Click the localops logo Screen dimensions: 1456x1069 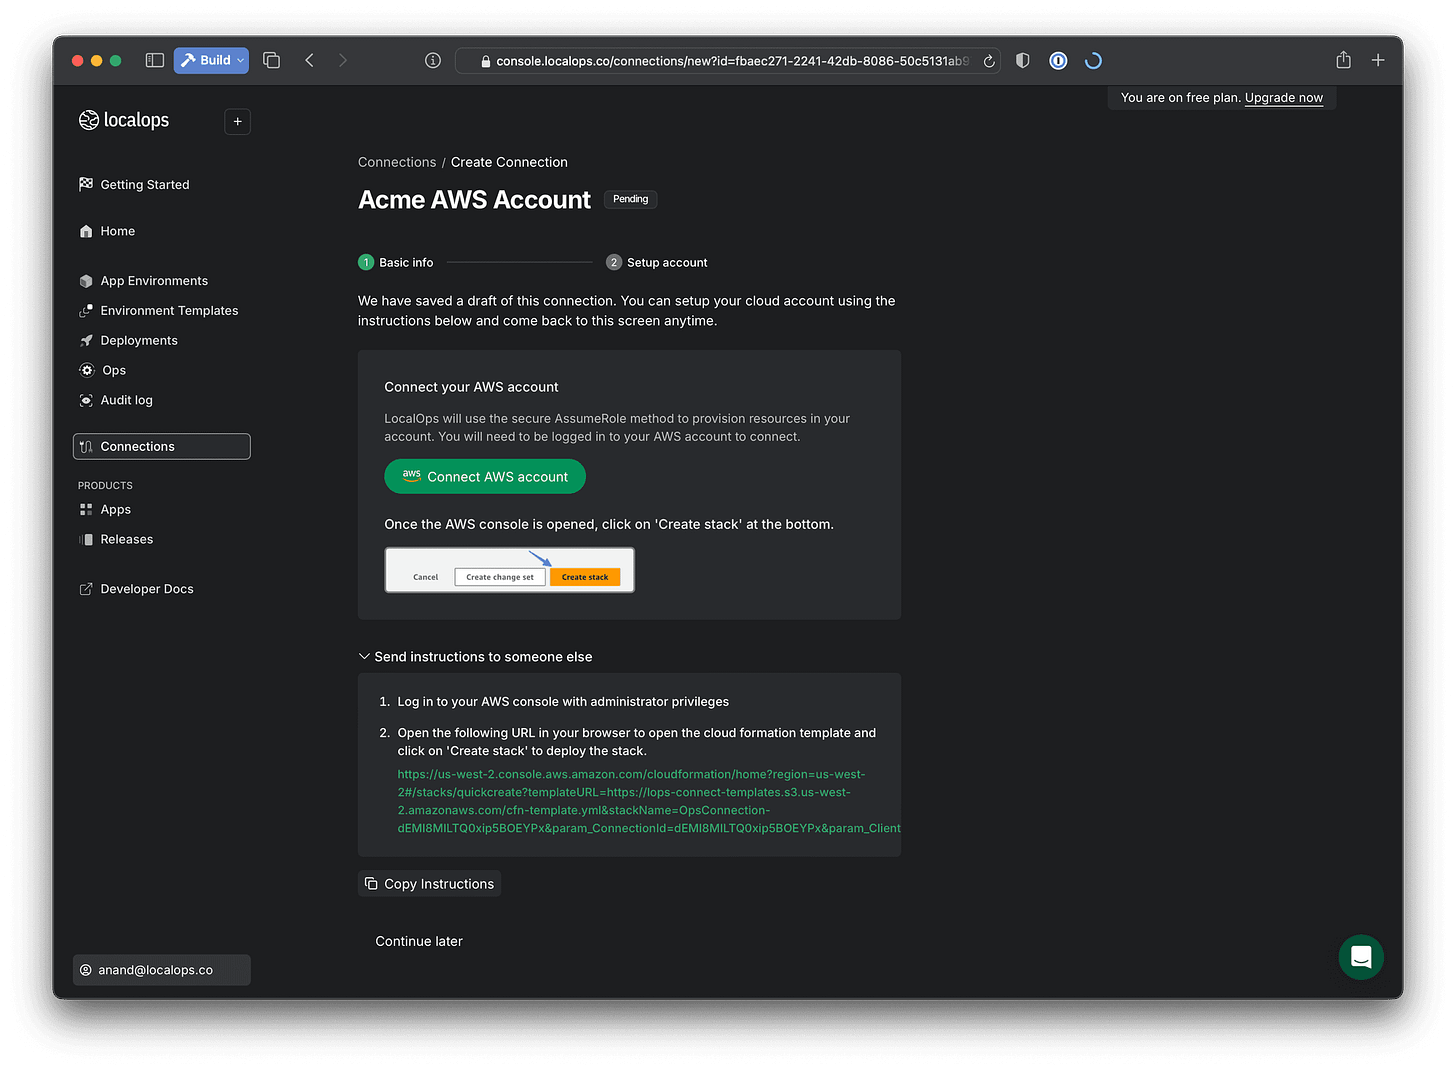coord(124,120)
